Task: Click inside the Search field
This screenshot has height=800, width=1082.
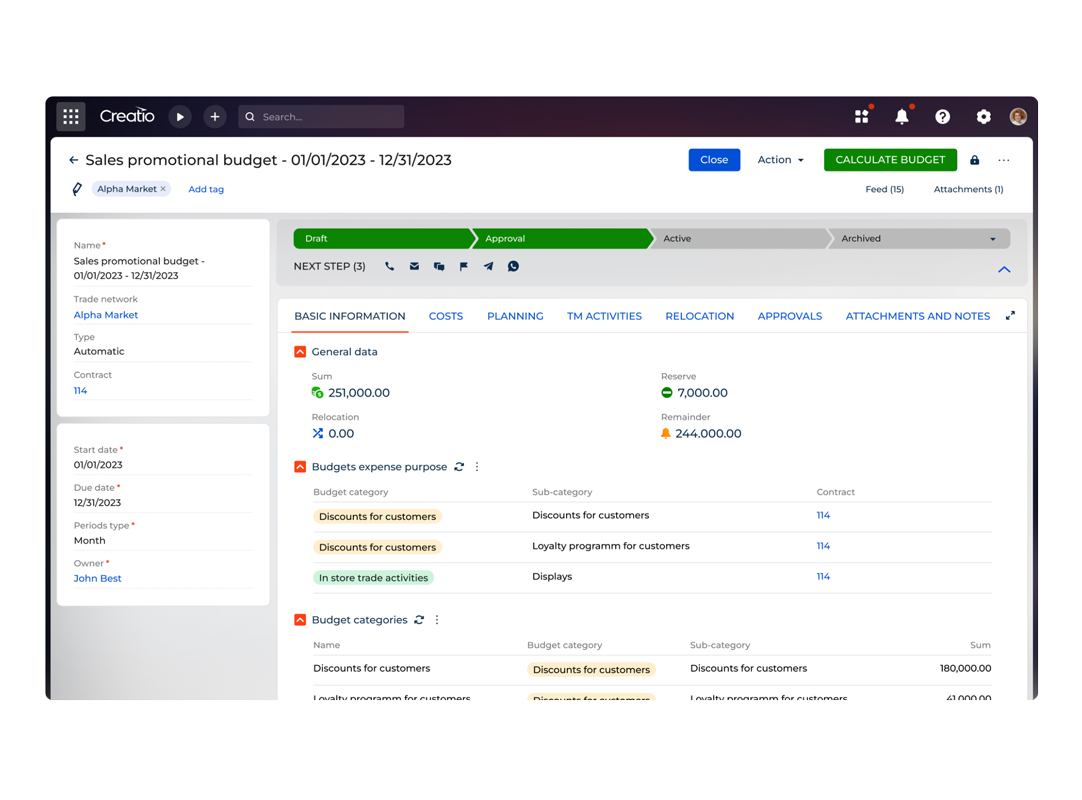Action: (320, 116)
